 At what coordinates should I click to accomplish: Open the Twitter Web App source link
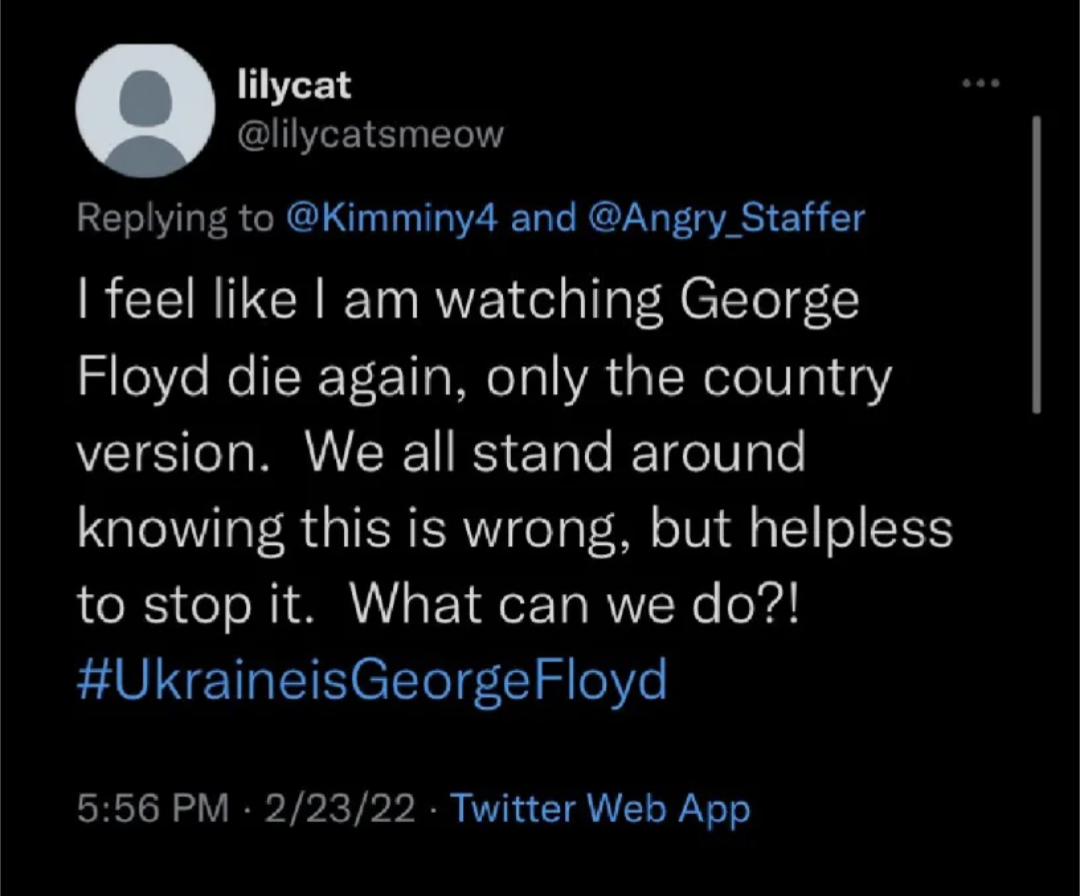tap(600, 808)
